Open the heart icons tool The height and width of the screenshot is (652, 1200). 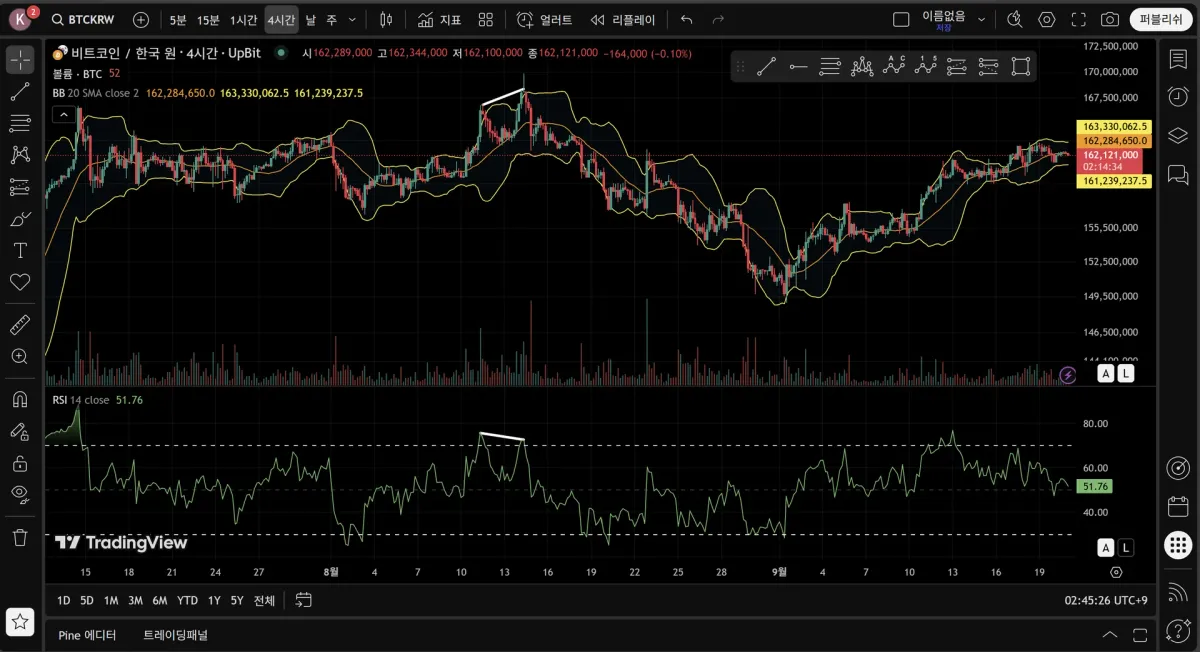pyautogui.click(x=20, y=282)
